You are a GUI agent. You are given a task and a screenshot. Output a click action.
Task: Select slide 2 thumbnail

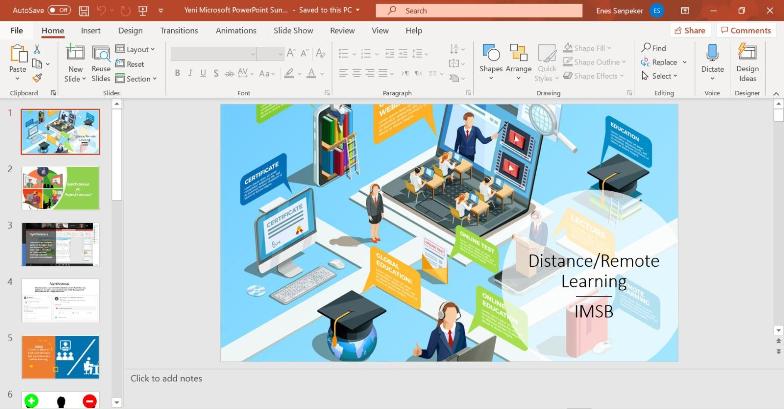click(x=60, y=187)
